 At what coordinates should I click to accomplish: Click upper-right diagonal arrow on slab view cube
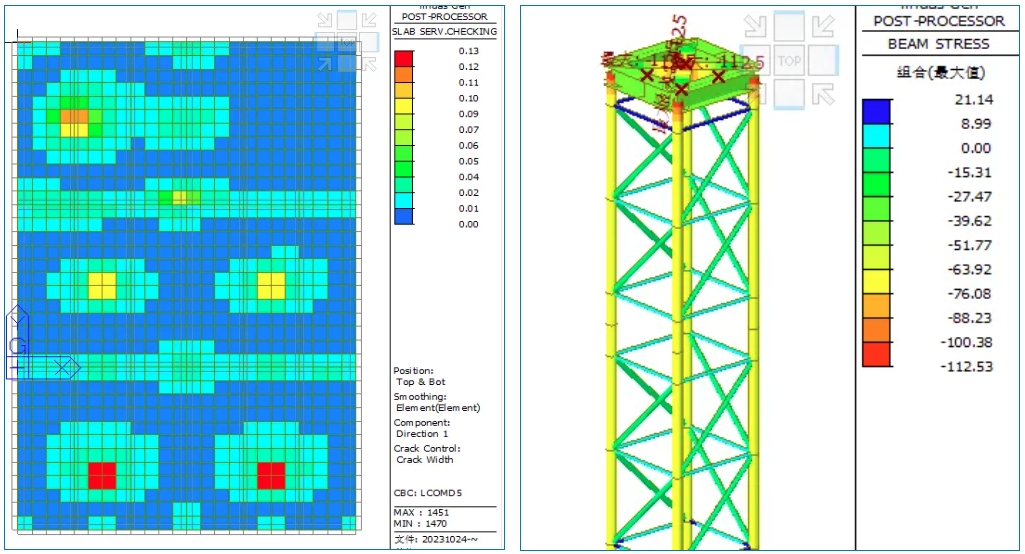(369, 21)
